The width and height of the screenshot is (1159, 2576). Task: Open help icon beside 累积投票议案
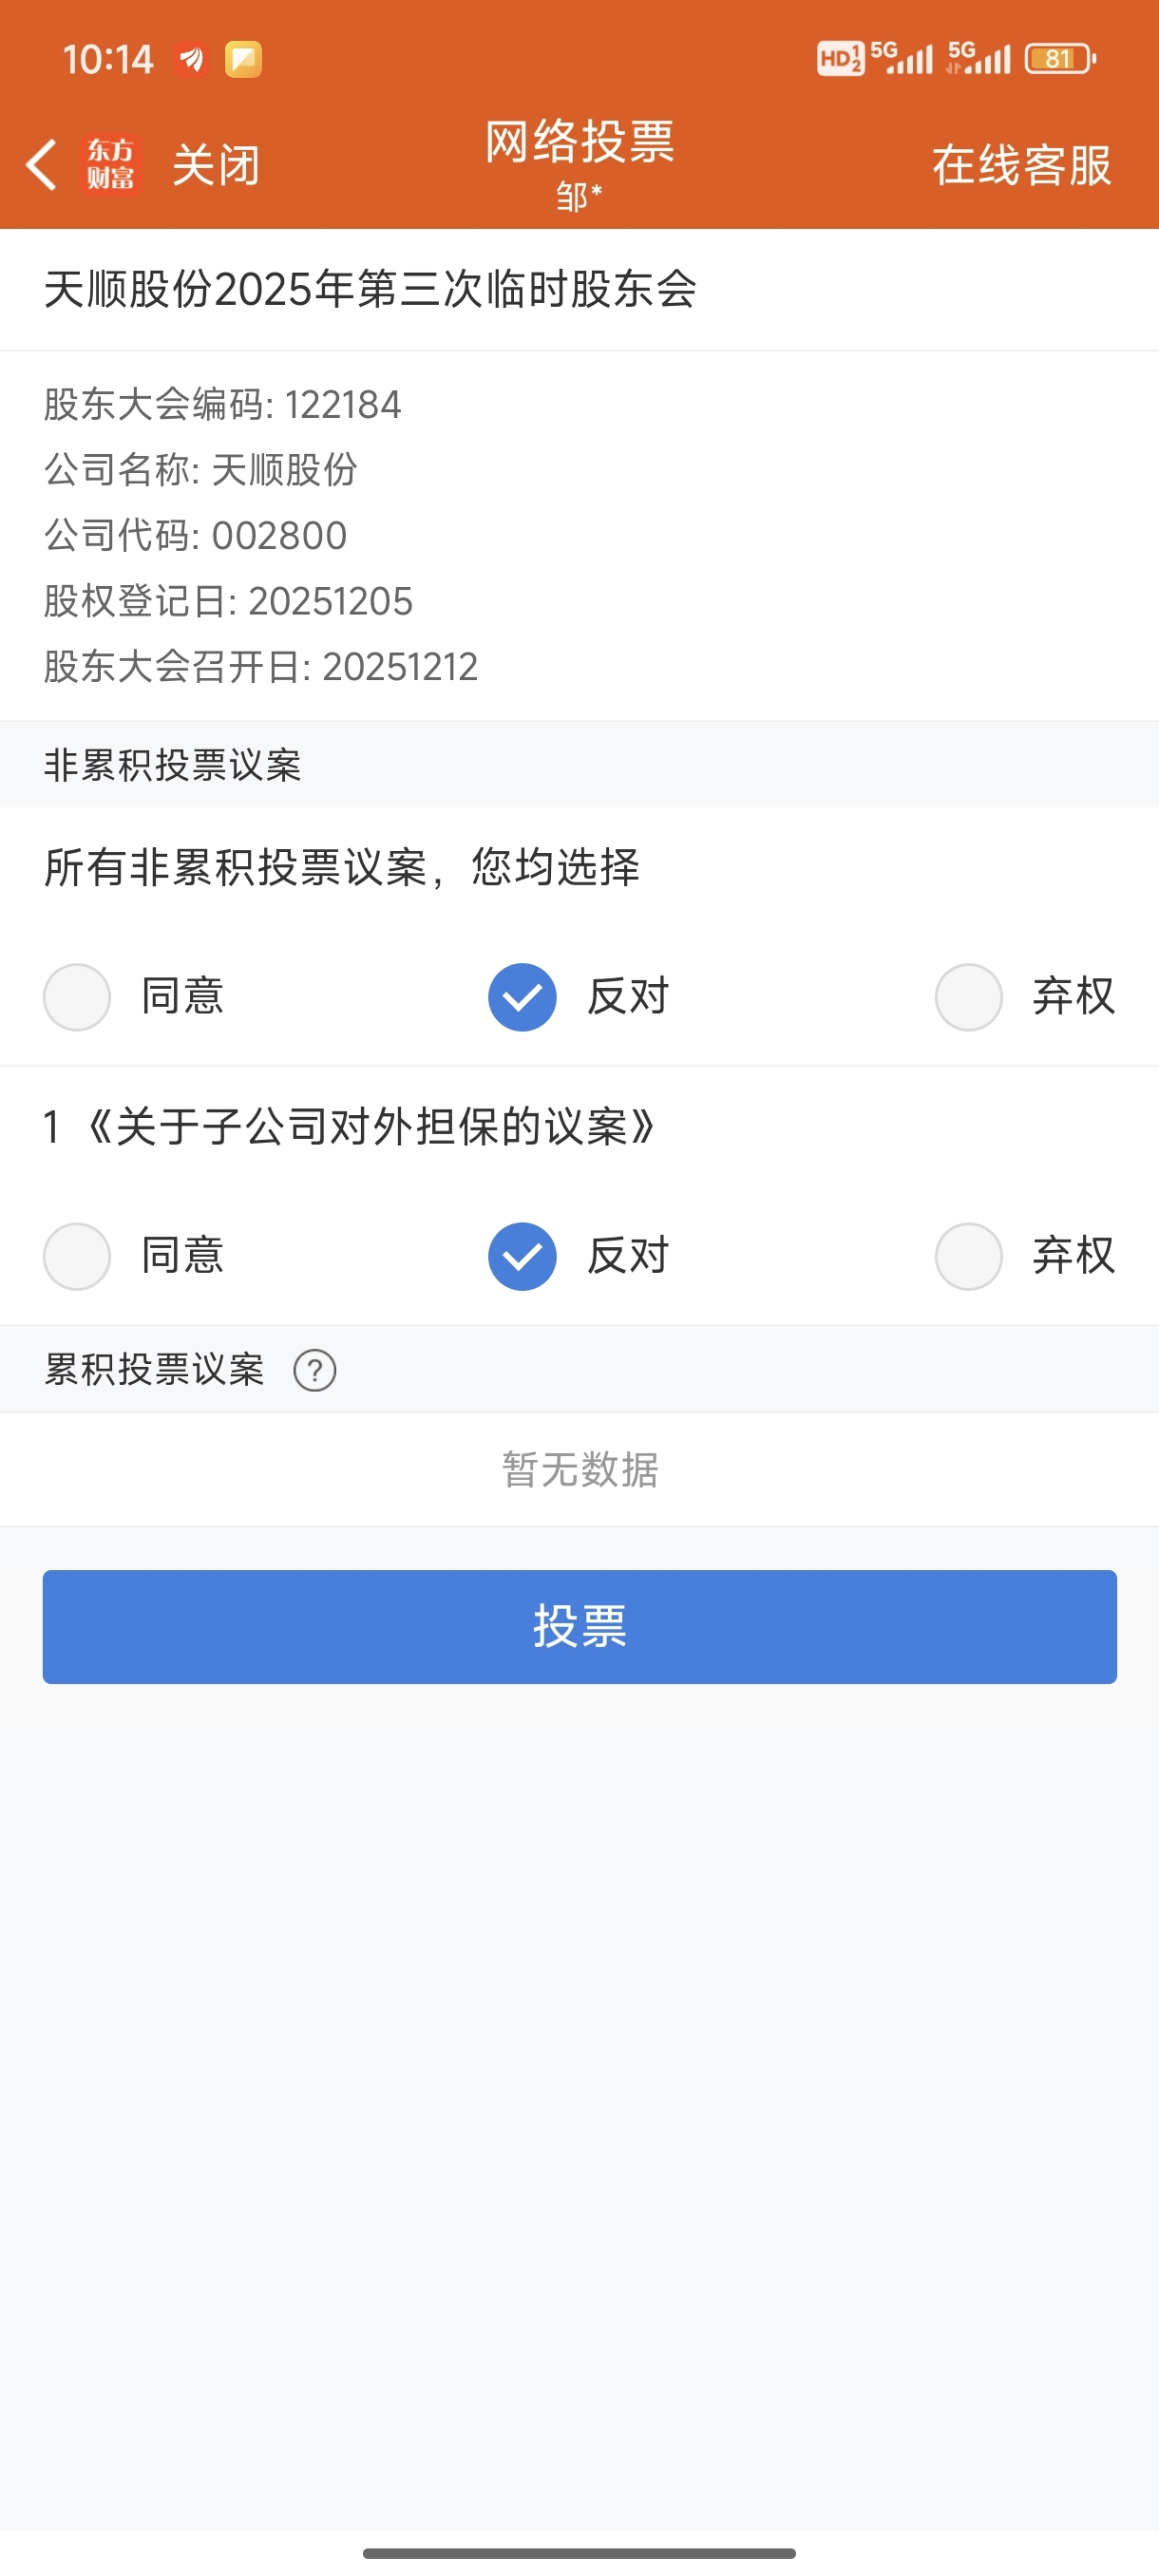315,1370
